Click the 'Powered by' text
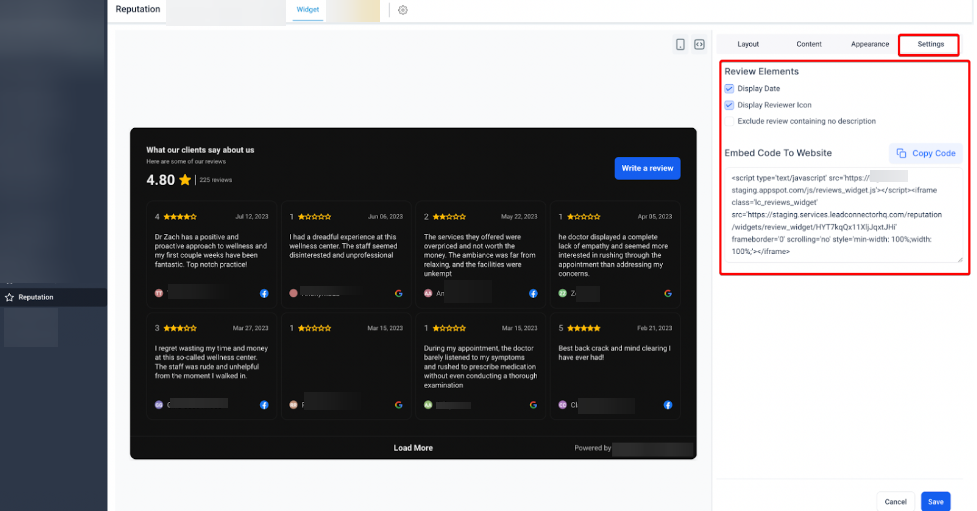977x511 pixels. click(593, 448)
